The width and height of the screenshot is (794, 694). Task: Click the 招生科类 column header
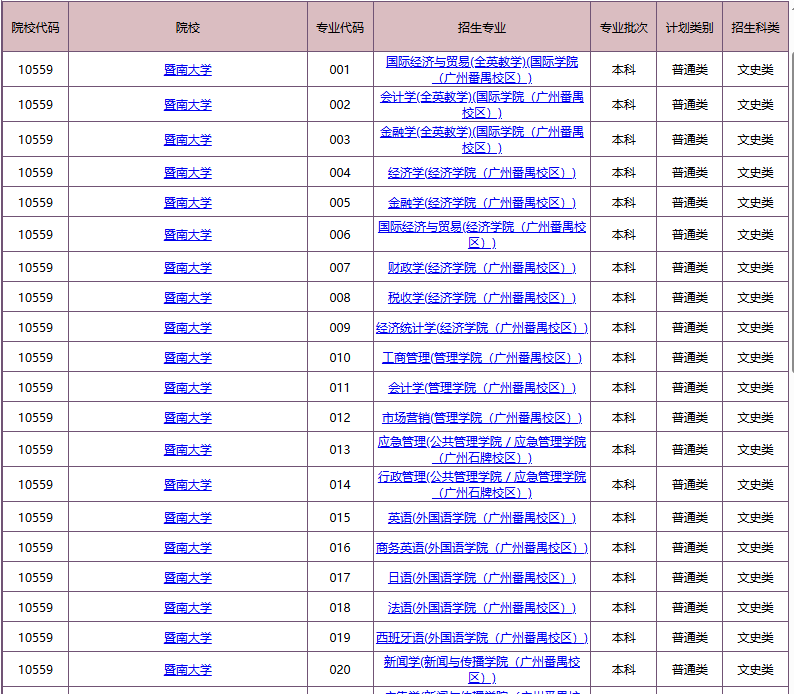(755, 27)
